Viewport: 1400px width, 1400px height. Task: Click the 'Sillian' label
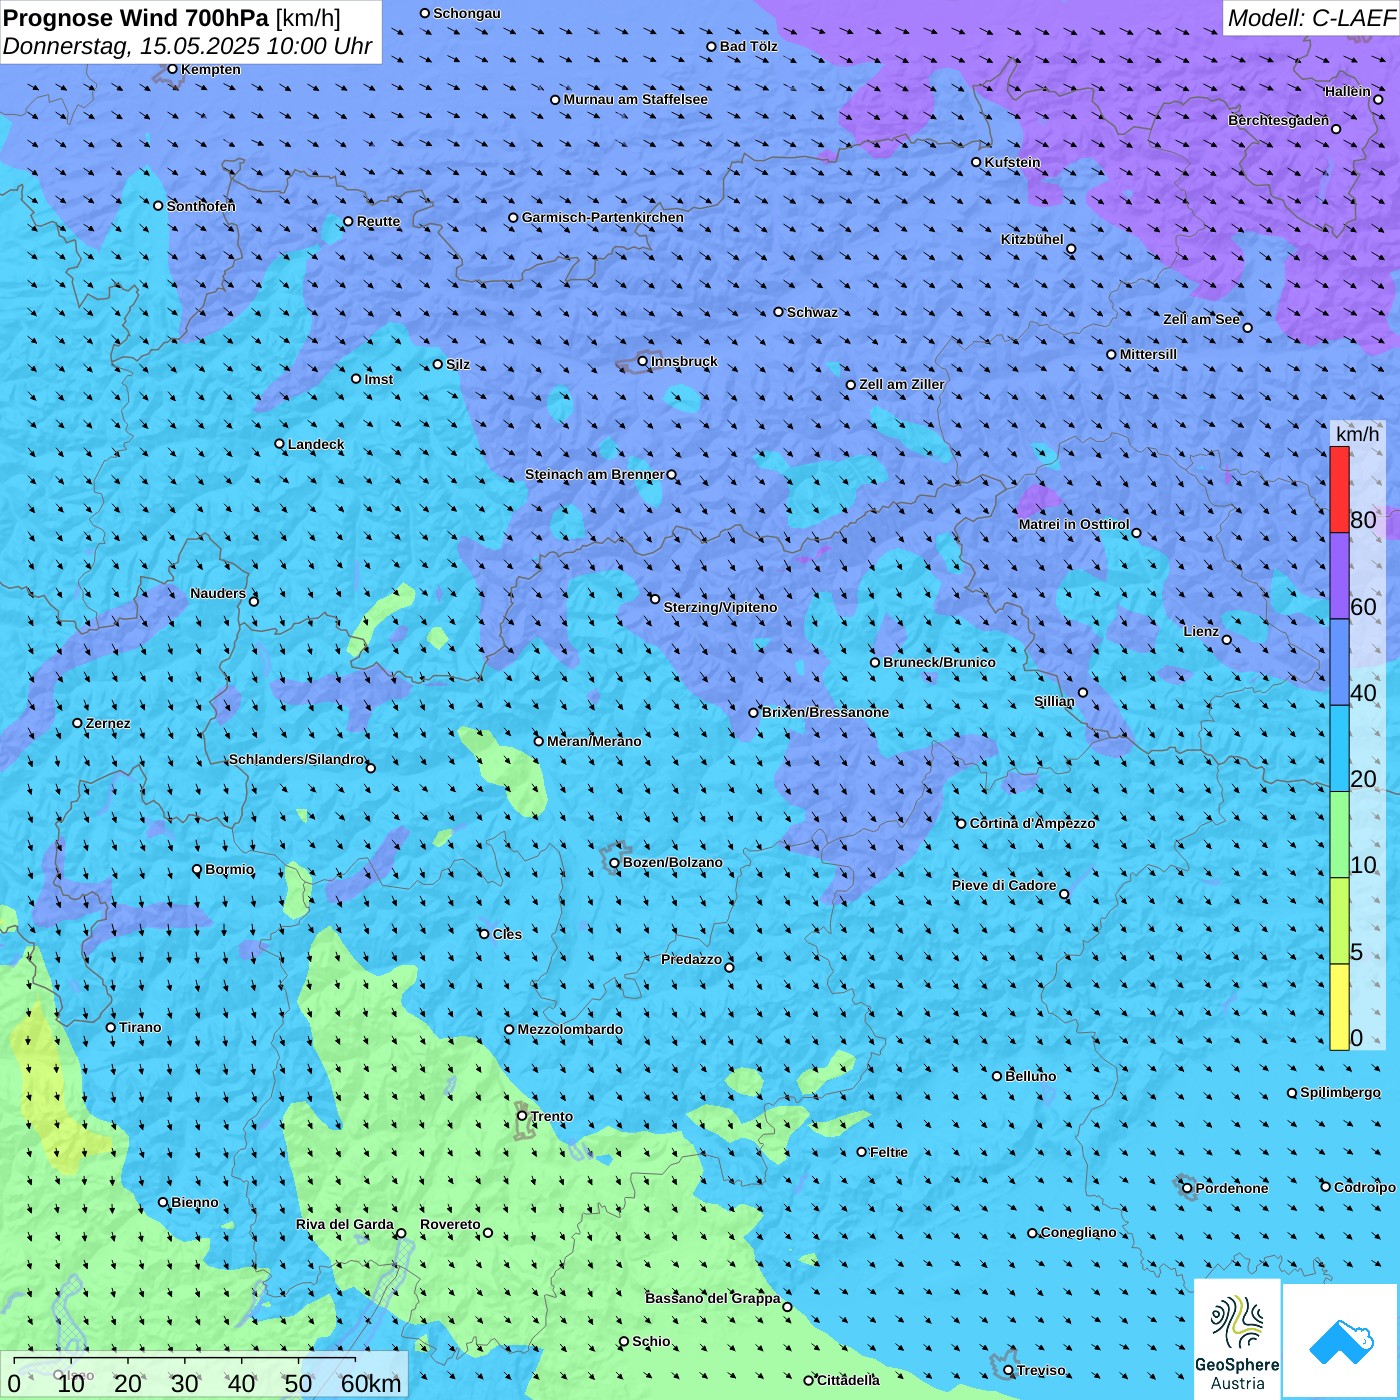pos(1054,701)
